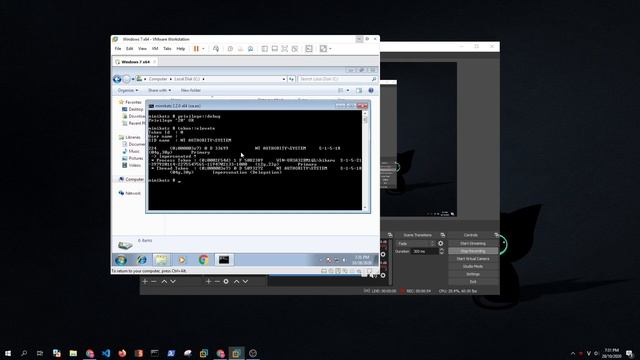Screen dimensions: 640x360
Task: Open the VMware Edit menu
Action: pos(129,49)
